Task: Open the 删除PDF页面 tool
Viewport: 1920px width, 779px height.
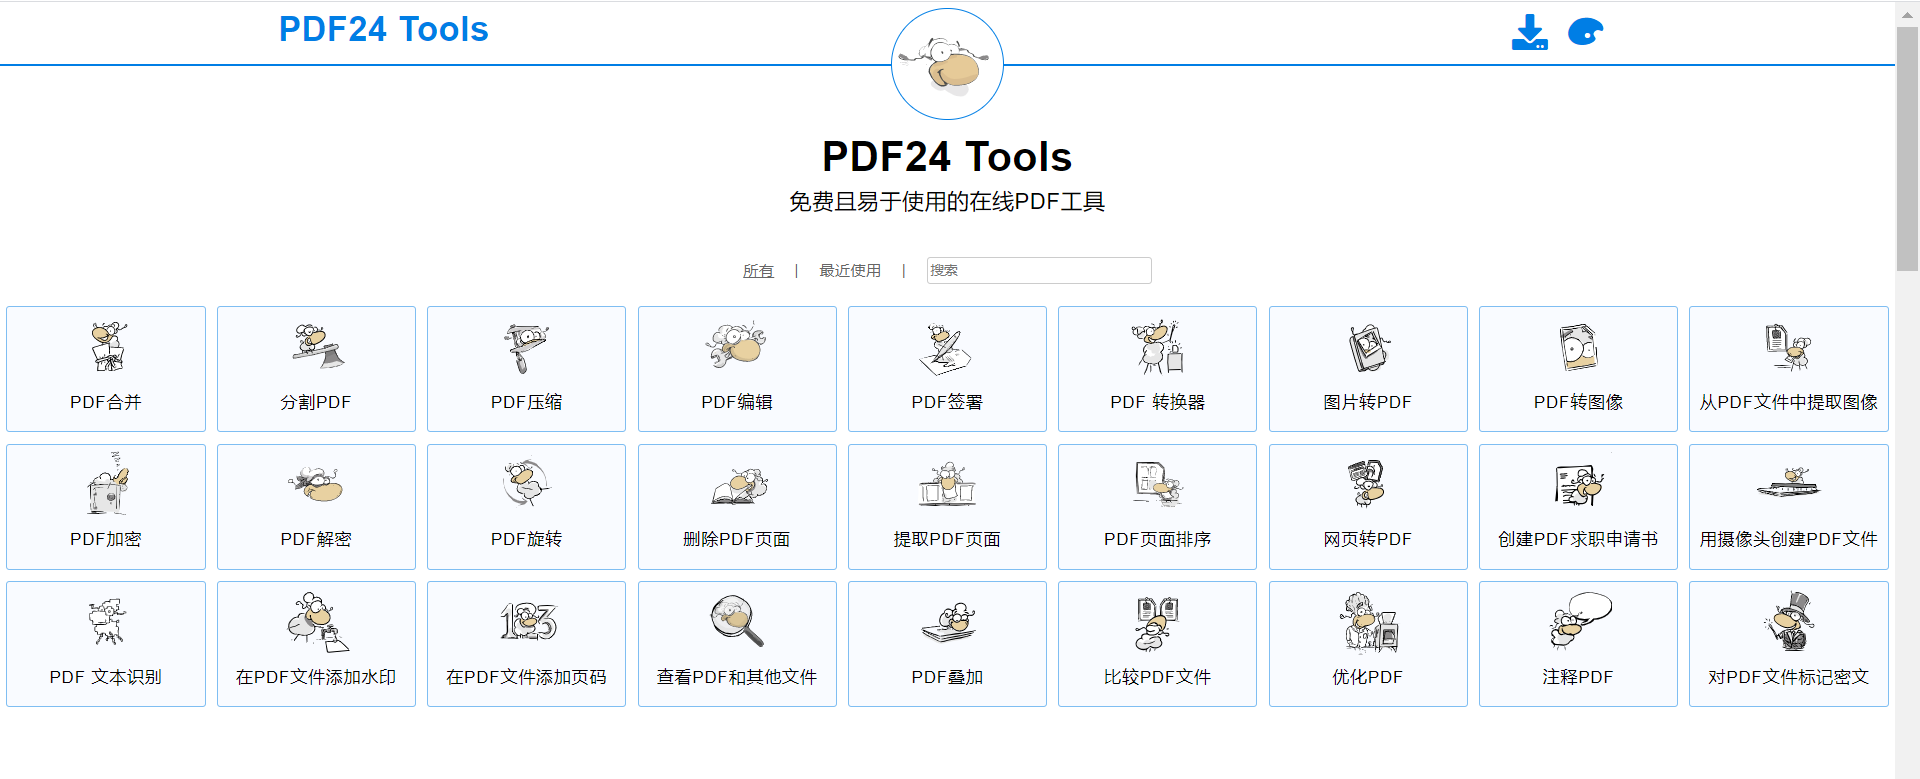Action: pos(737,507)
